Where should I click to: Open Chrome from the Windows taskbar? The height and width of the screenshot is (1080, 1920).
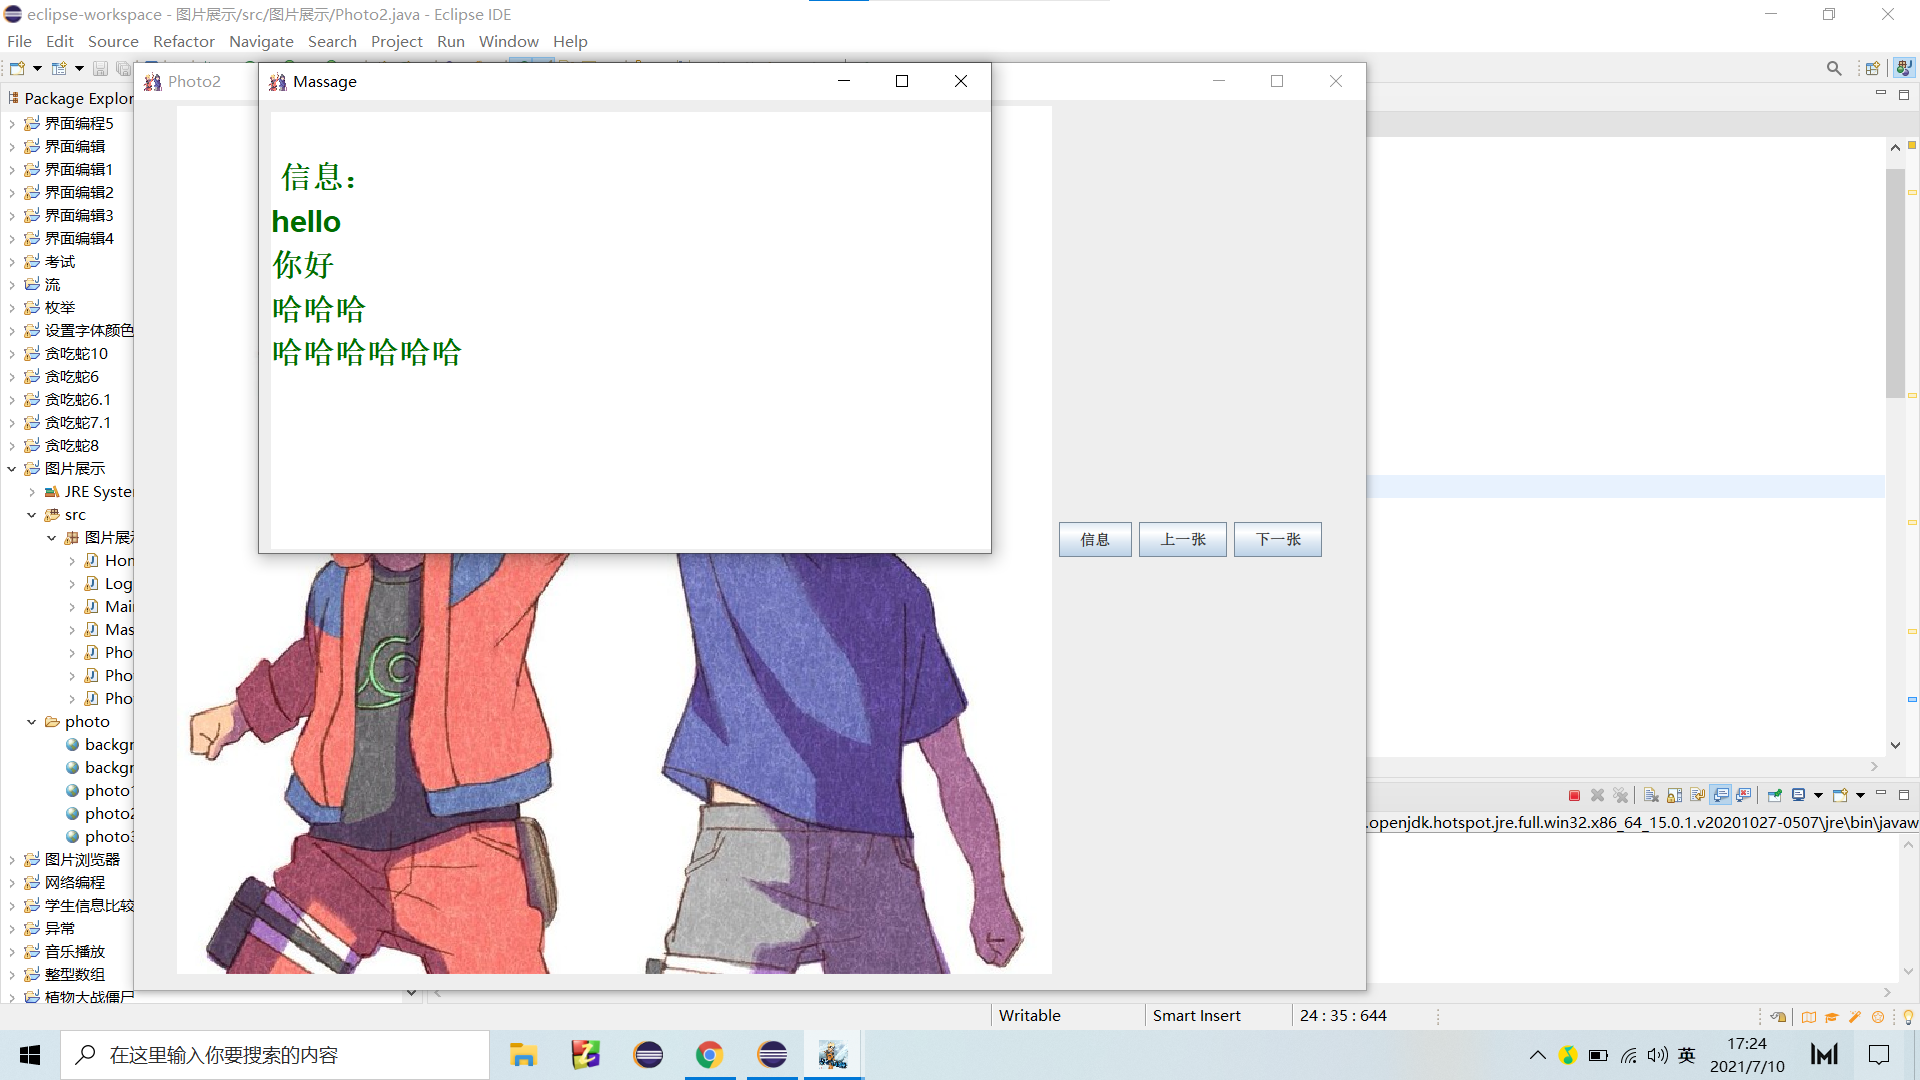coord(709,1055)
